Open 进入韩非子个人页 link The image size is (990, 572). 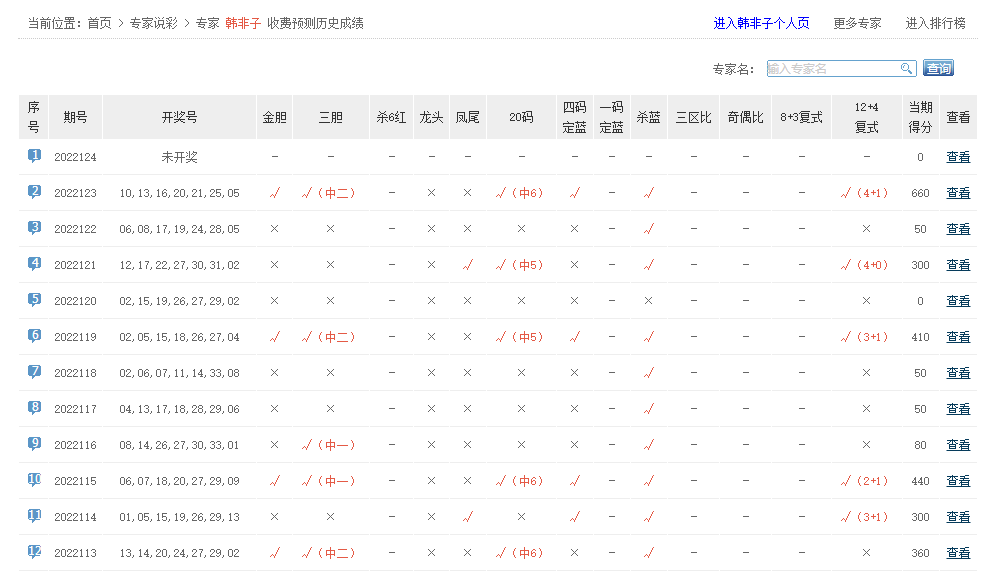click(761, 23)
